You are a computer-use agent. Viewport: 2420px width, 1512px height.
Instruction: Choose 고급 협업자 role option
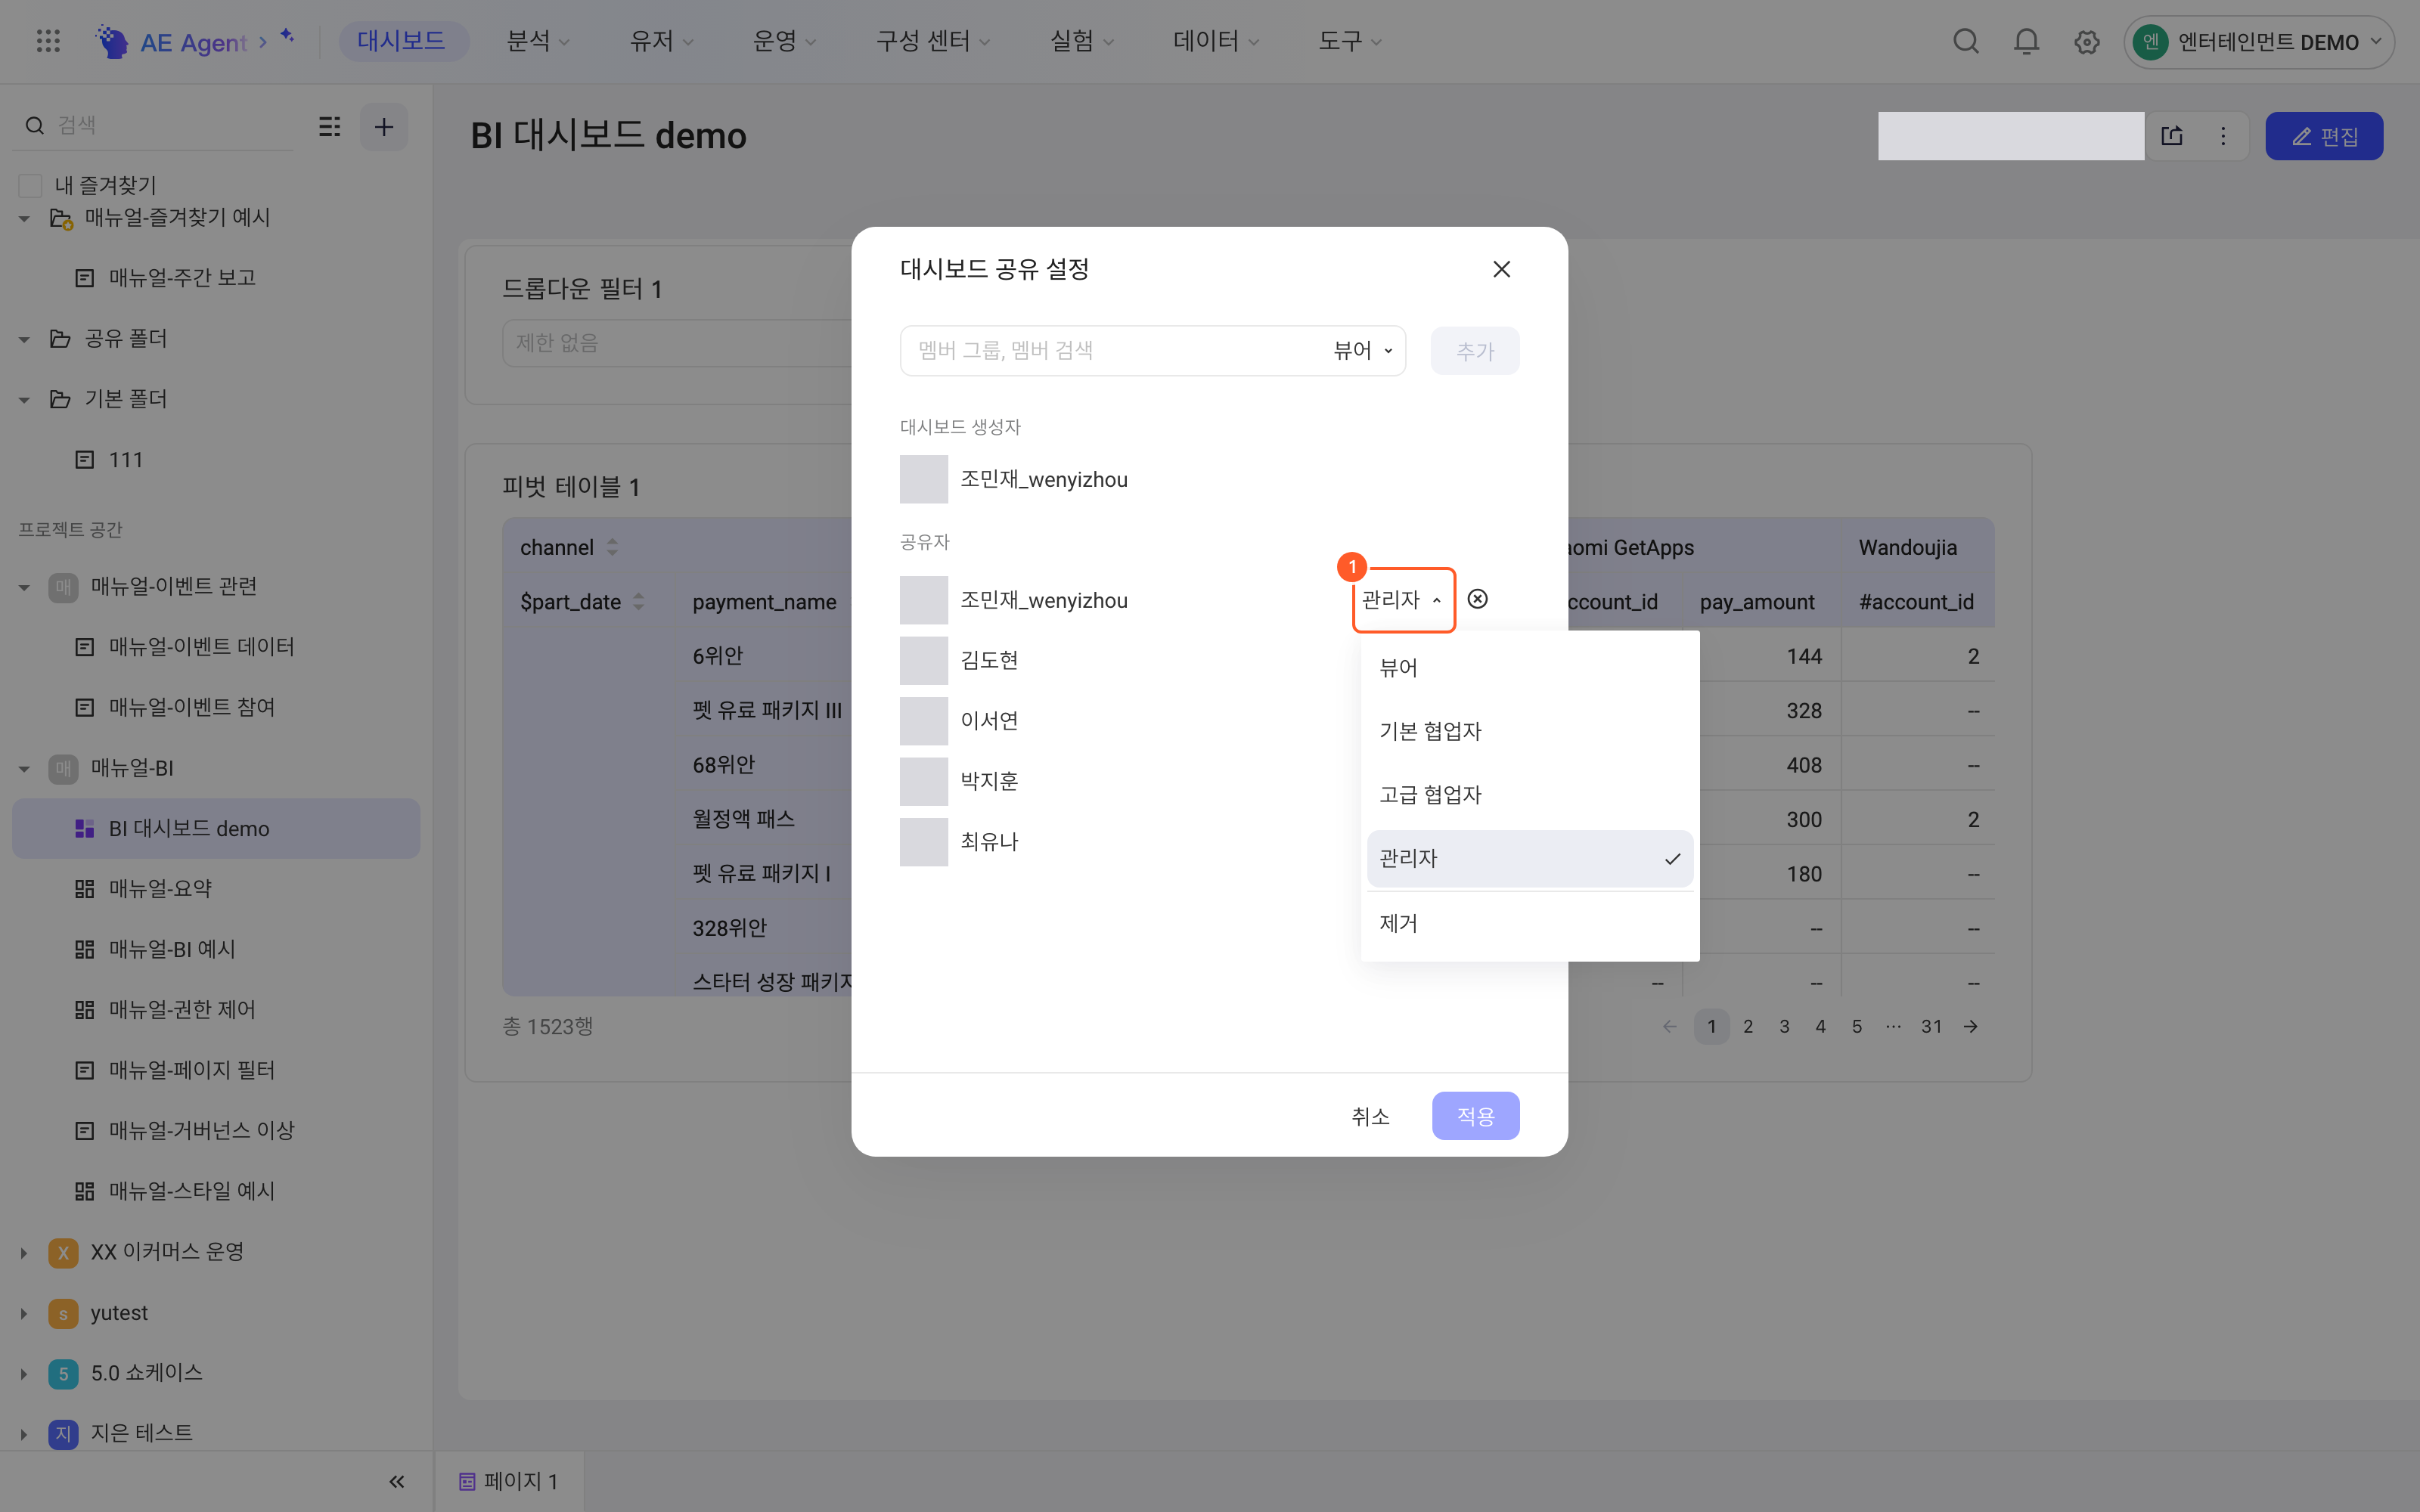pyautogui.click(x=1529, y=794)
